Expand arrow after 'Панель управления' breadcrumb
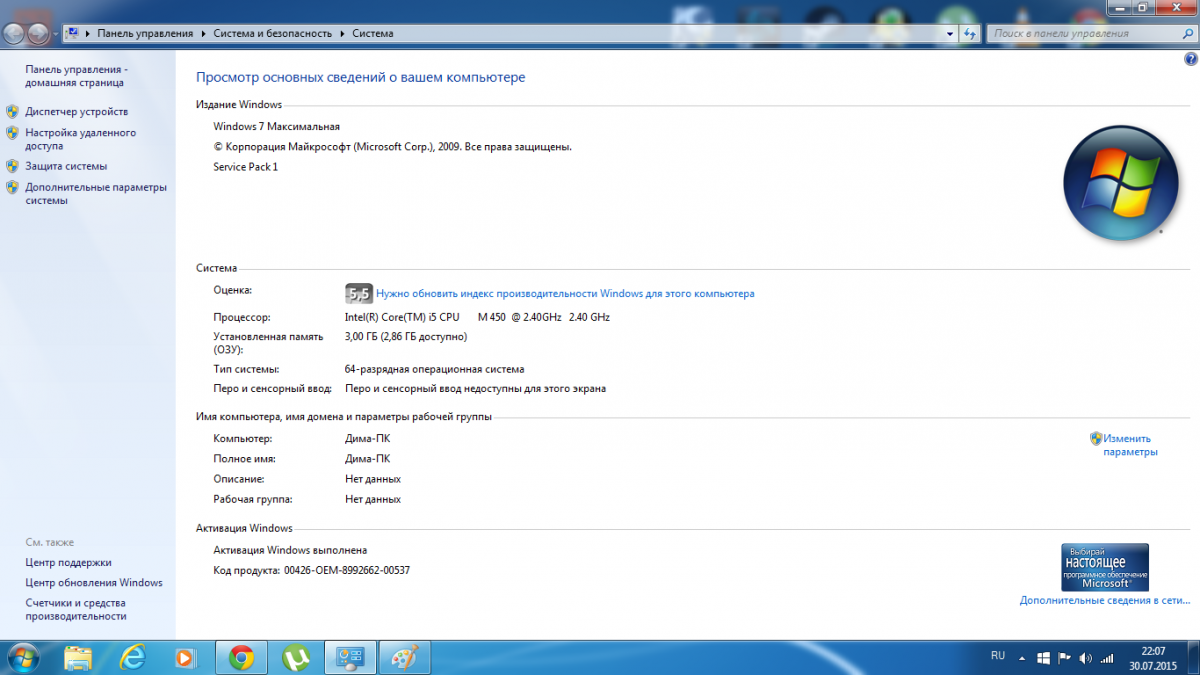1200x675 pixels. [x=203, y=33]
